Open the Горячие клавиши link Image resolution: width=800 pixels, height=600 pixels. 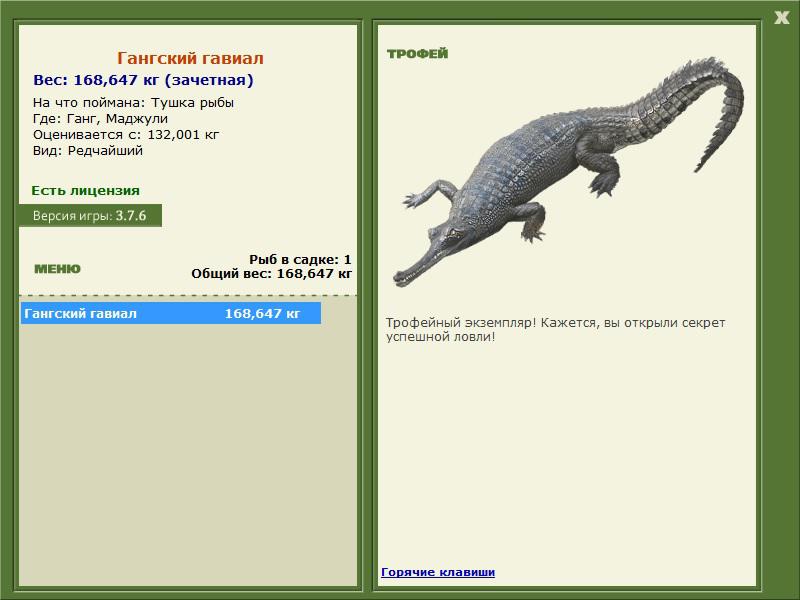point(438,572)
